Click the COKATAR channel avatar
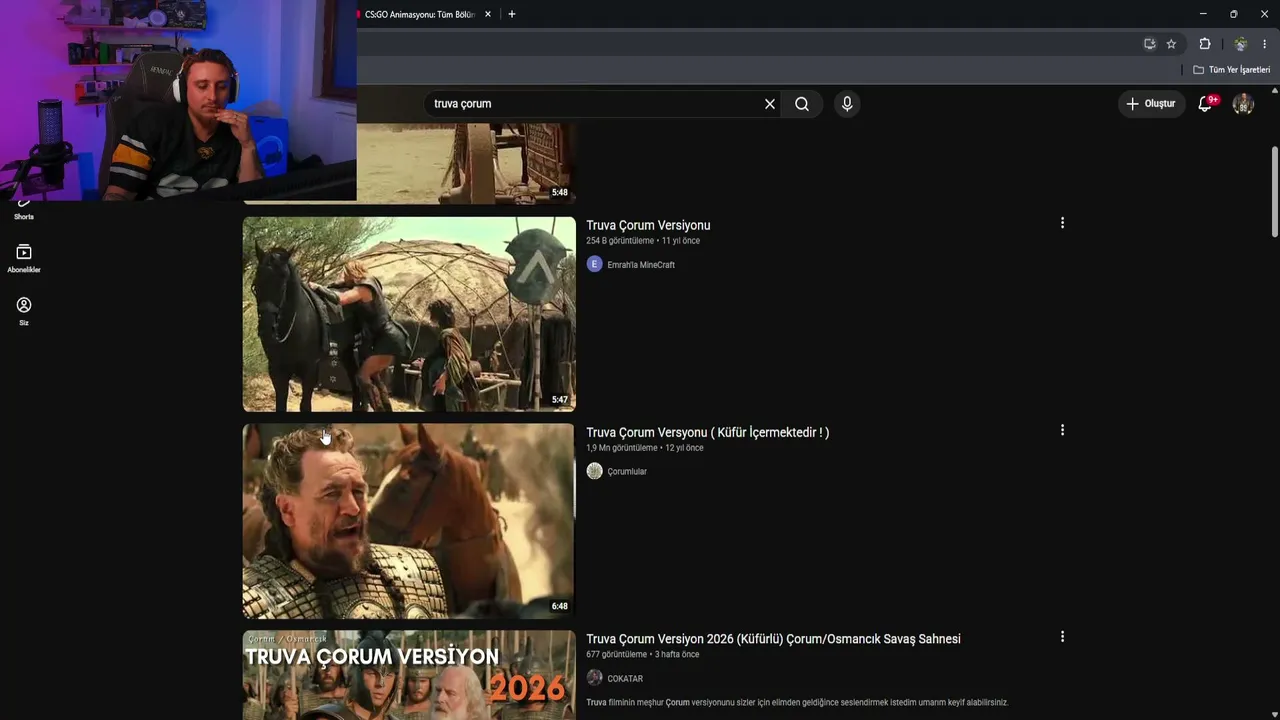The width and height of the screenshot is (1280, 720). 595,678
